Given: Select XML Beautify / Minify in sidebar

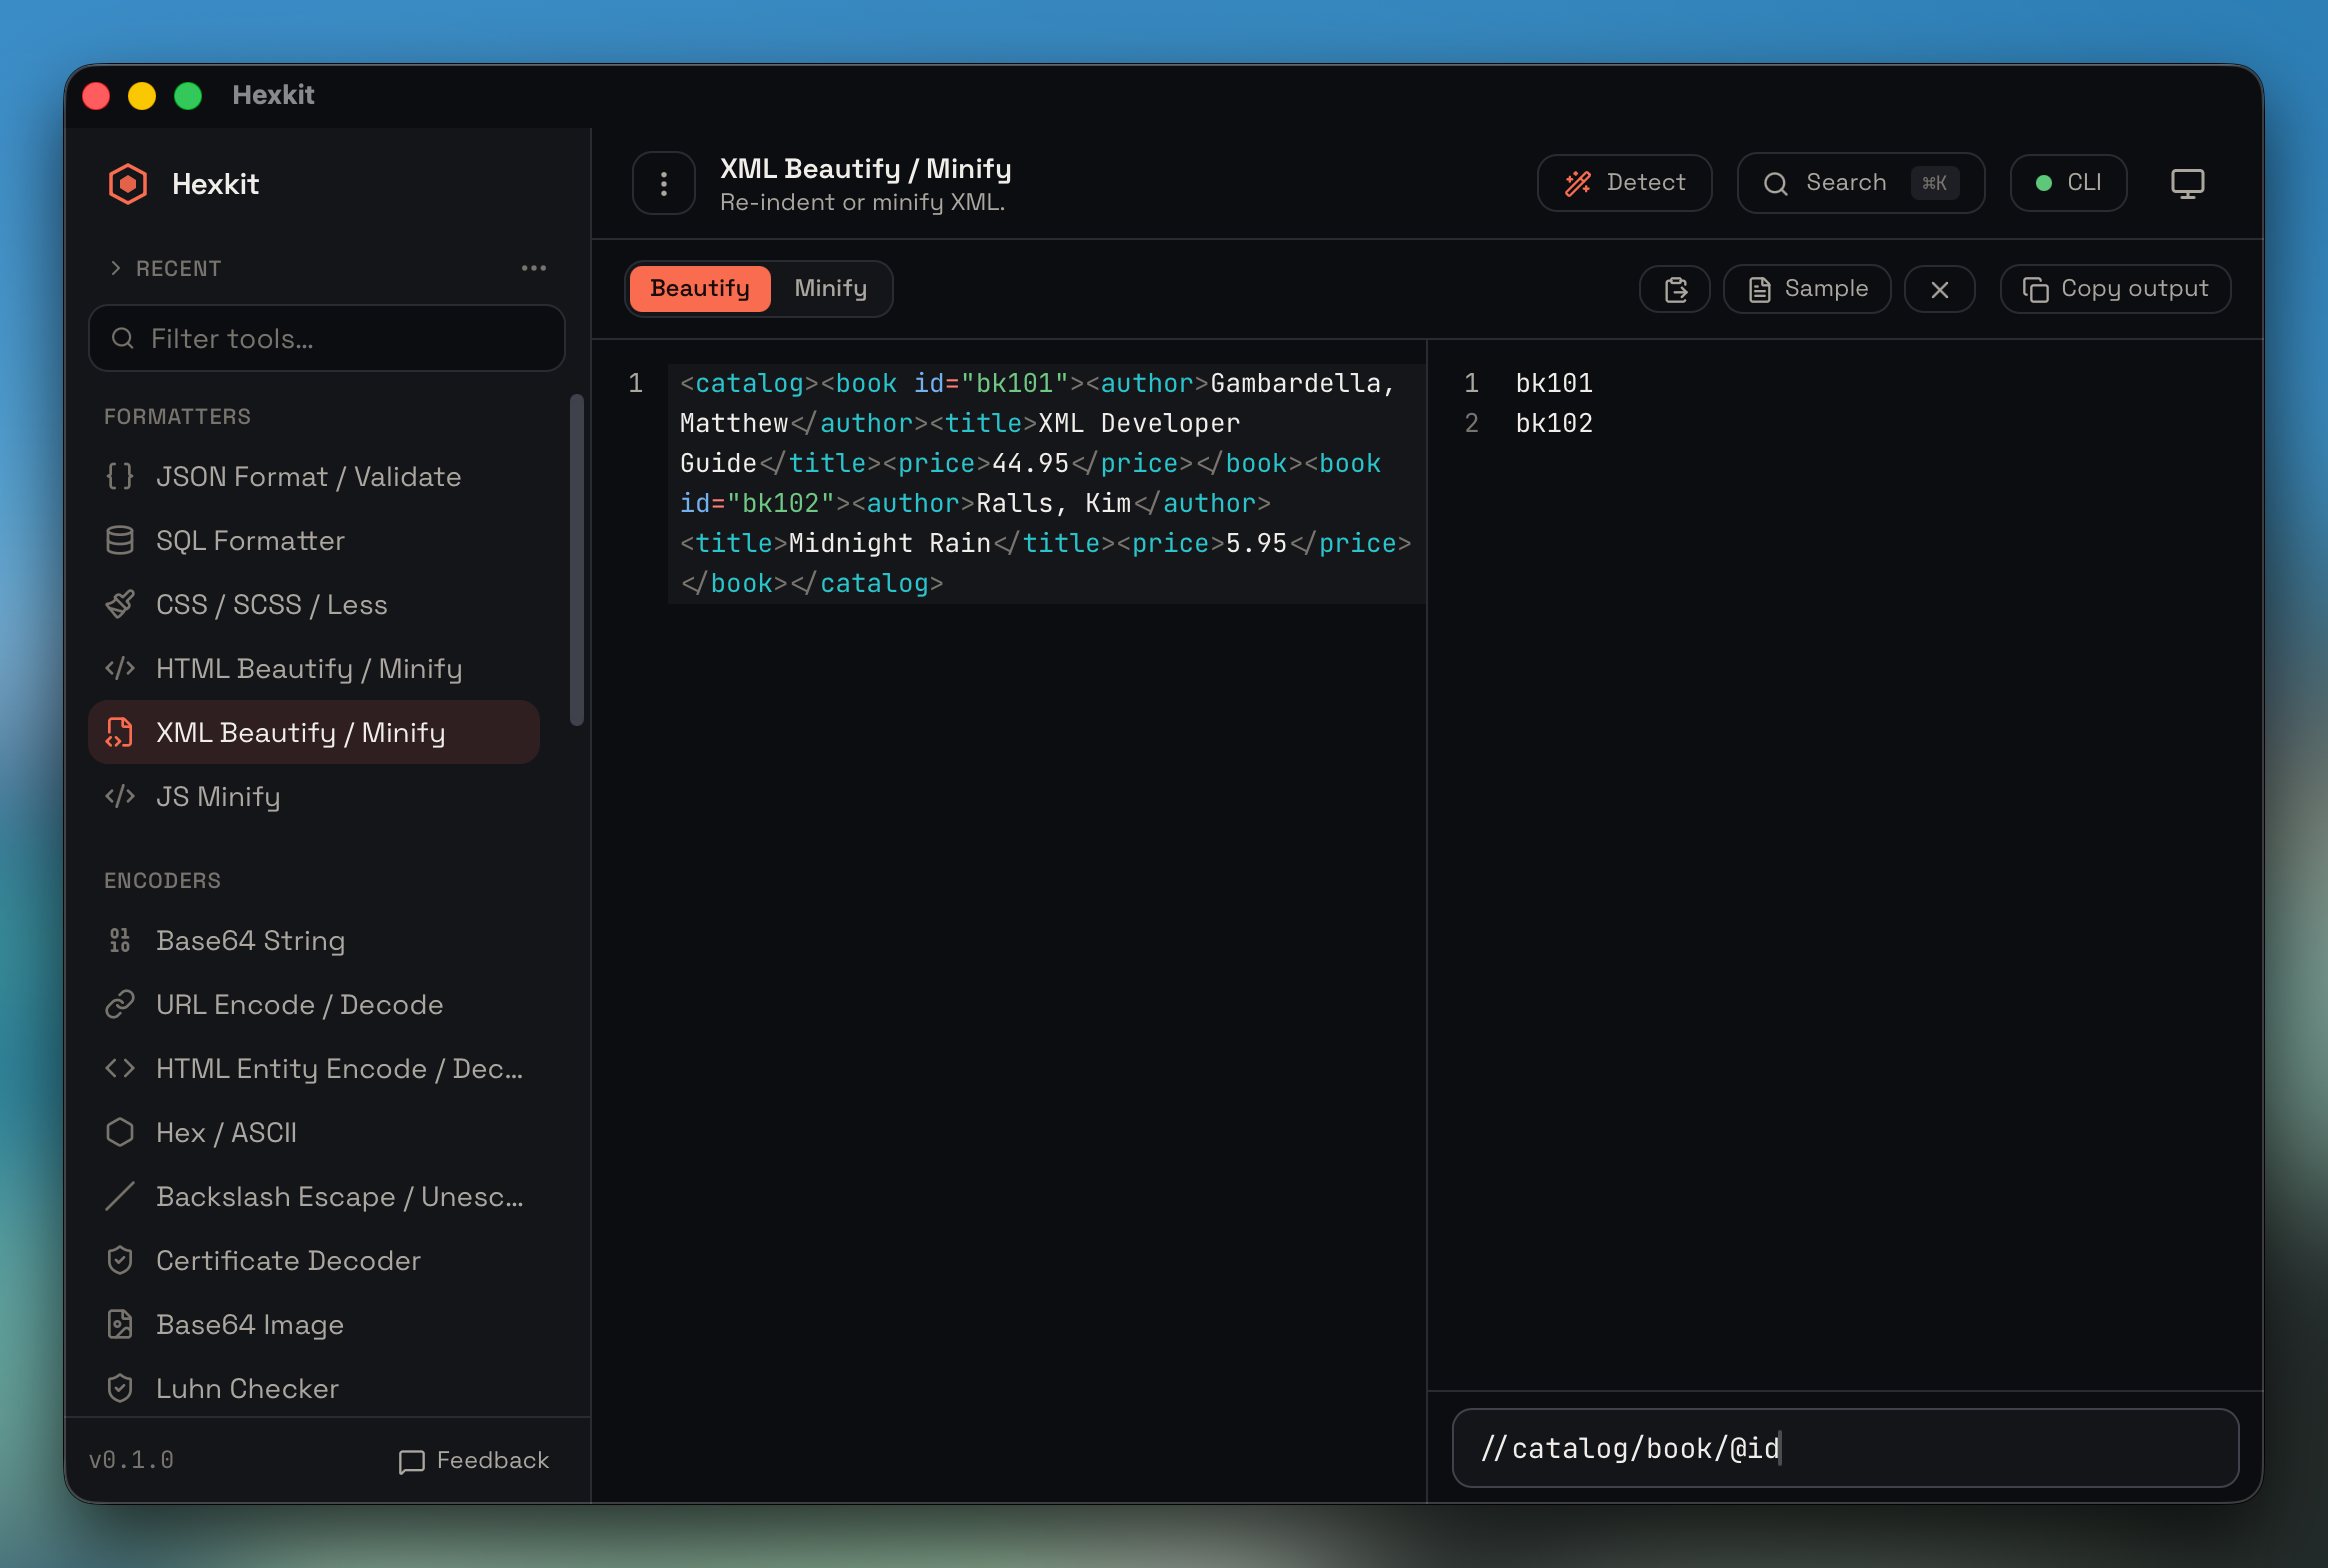Looking at the screenshot, I should click(x=314, y=733).
